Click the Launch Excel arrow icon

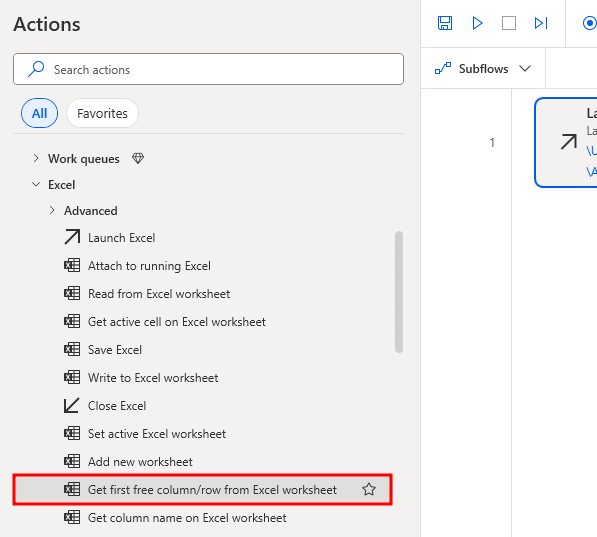tap(72, 237)
